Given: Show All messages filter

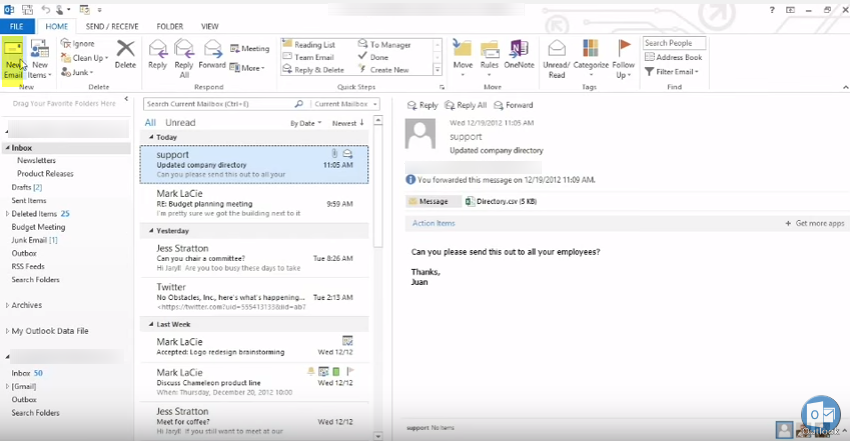Looking at the screenshot, I should click(150, 122).
